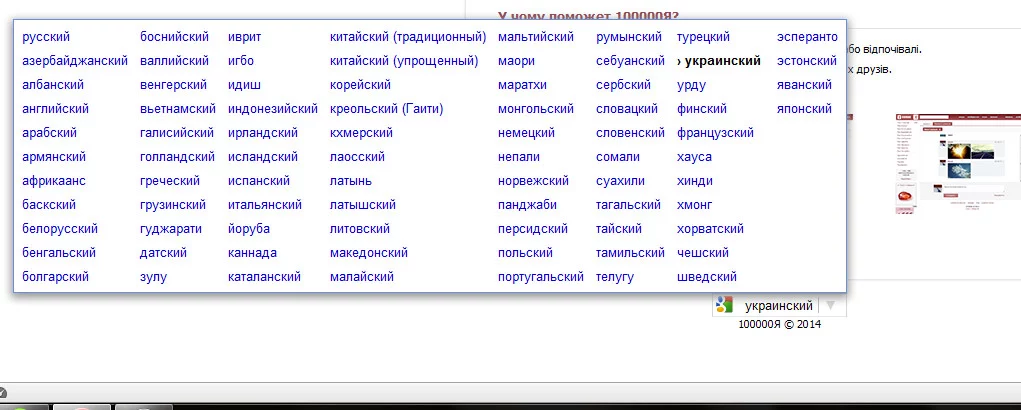Screen dimensions: 1021x410
Task: Select персидский language option
Action: [533, 228]
